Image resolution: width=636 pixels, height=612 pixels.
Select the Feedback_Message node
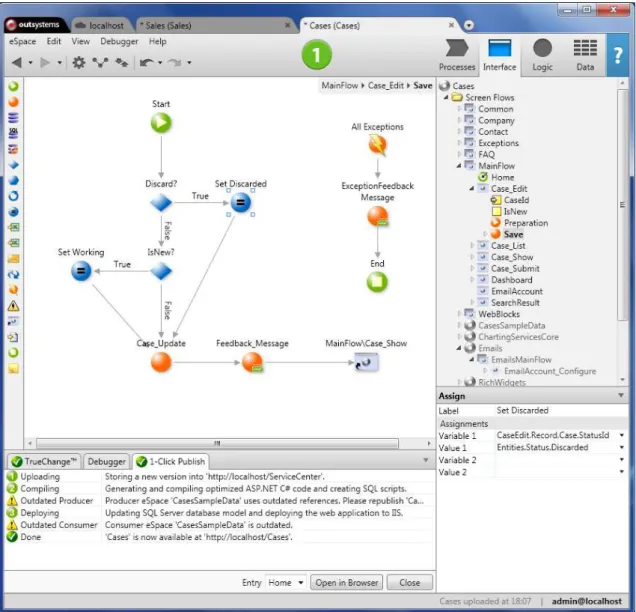[x=252, y=362]
